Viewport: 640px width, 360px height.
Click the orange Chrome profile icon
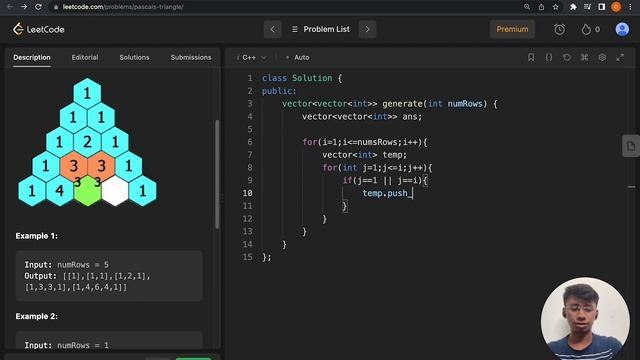(x=616, y=7)
